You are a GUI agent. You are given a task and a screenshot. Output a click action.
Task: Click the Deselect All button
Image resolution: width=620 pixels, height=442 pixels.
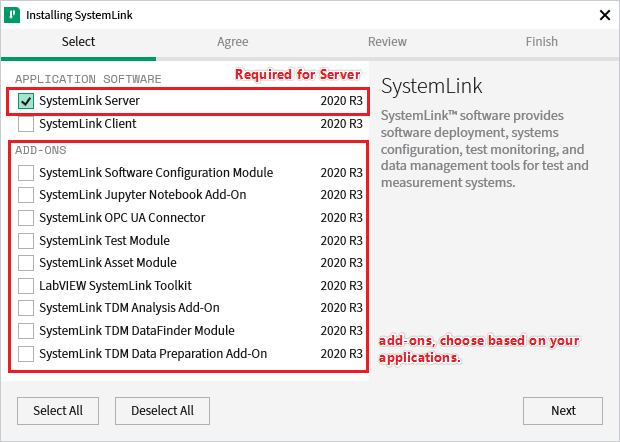(x=163, y=411)
